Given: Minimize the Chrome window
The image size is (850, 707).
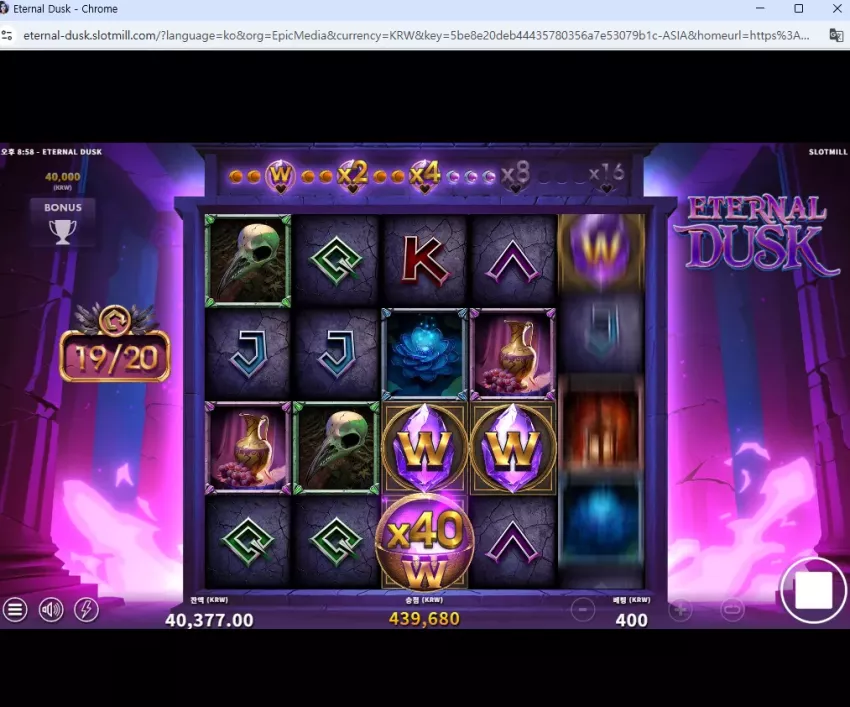Looking at the screenshot, I should click(760, 9).
